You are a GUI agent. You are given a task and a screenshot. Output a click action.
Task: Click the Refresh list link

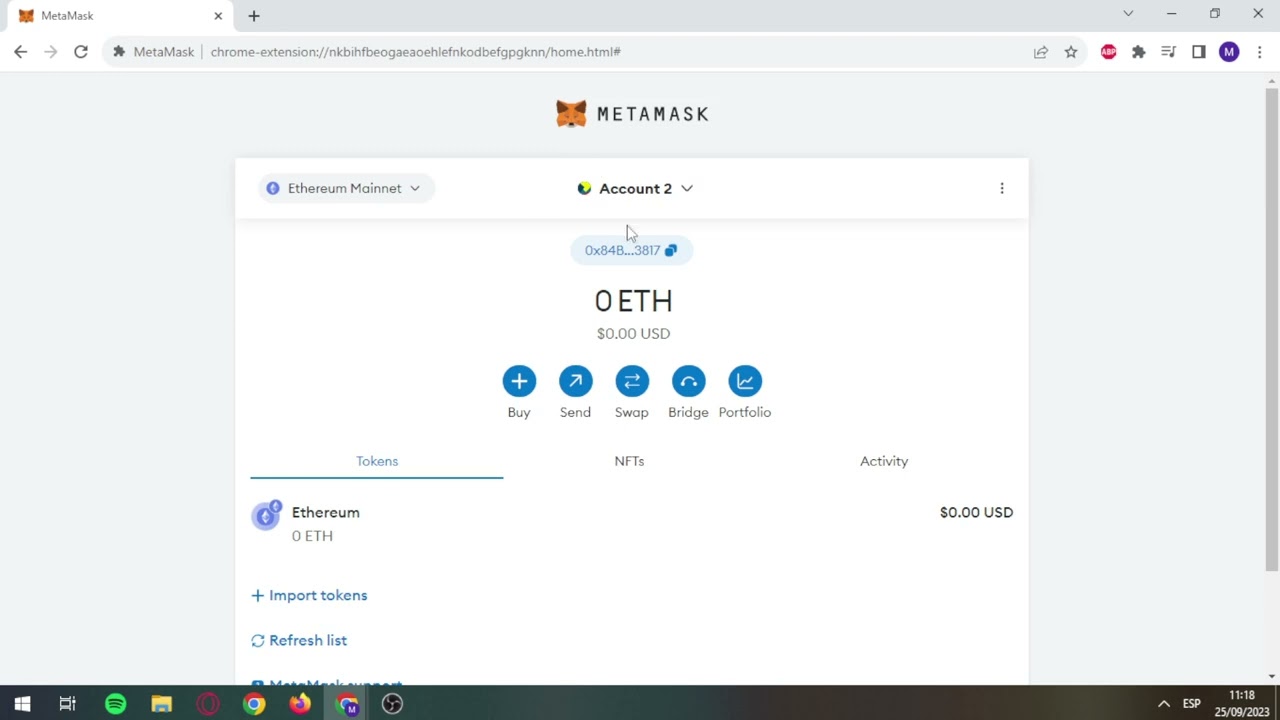tap(299, 640)
